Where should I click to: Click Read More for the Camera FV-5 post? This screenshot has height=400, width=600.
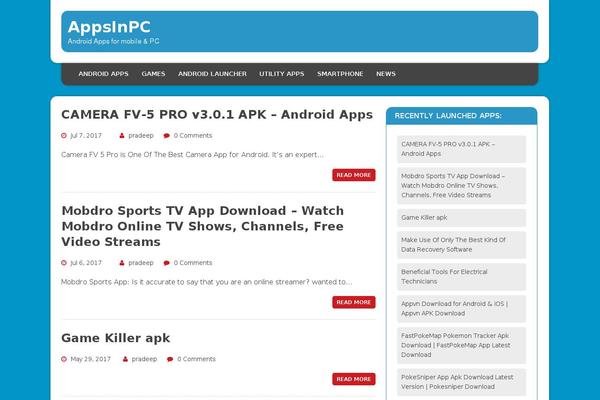pos(354,175)
